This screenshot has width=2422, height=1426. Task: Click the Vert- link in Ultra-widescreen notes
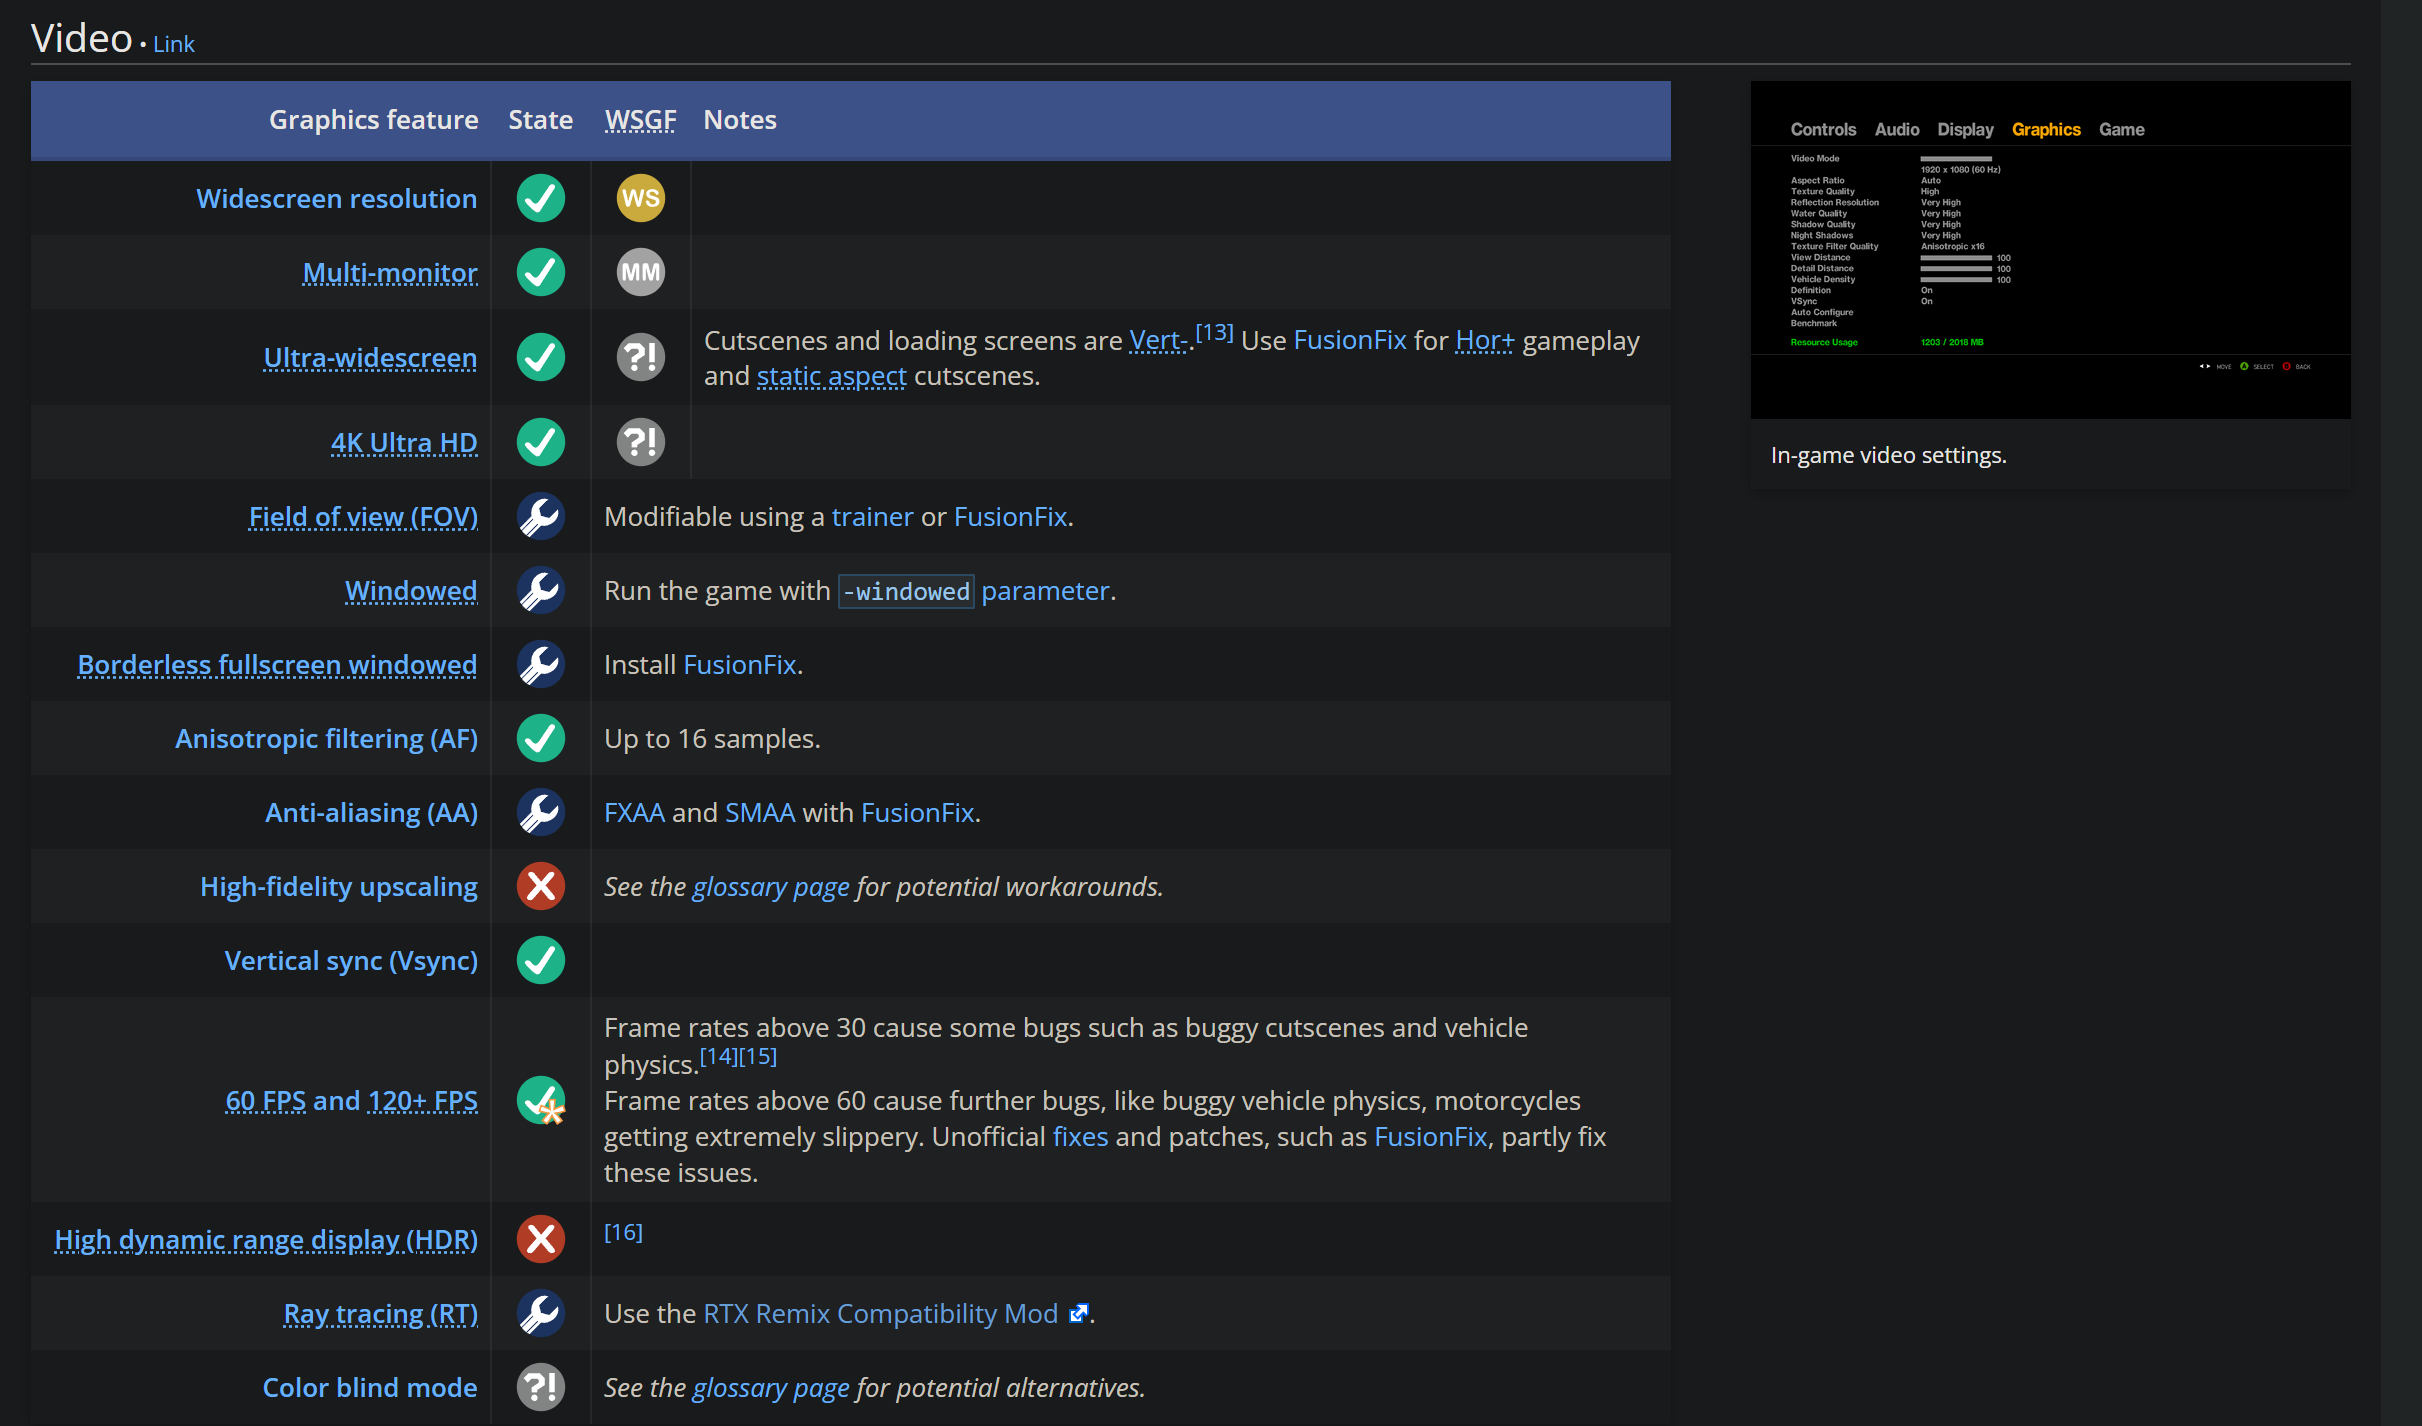tap(1158, 340)
